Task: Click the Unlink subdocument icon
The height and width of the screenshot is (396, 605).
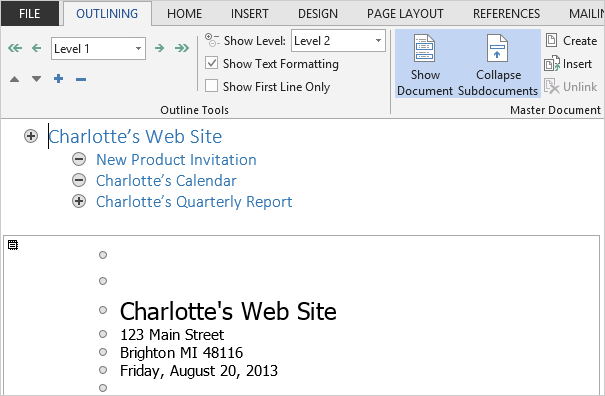Action: 551,86
